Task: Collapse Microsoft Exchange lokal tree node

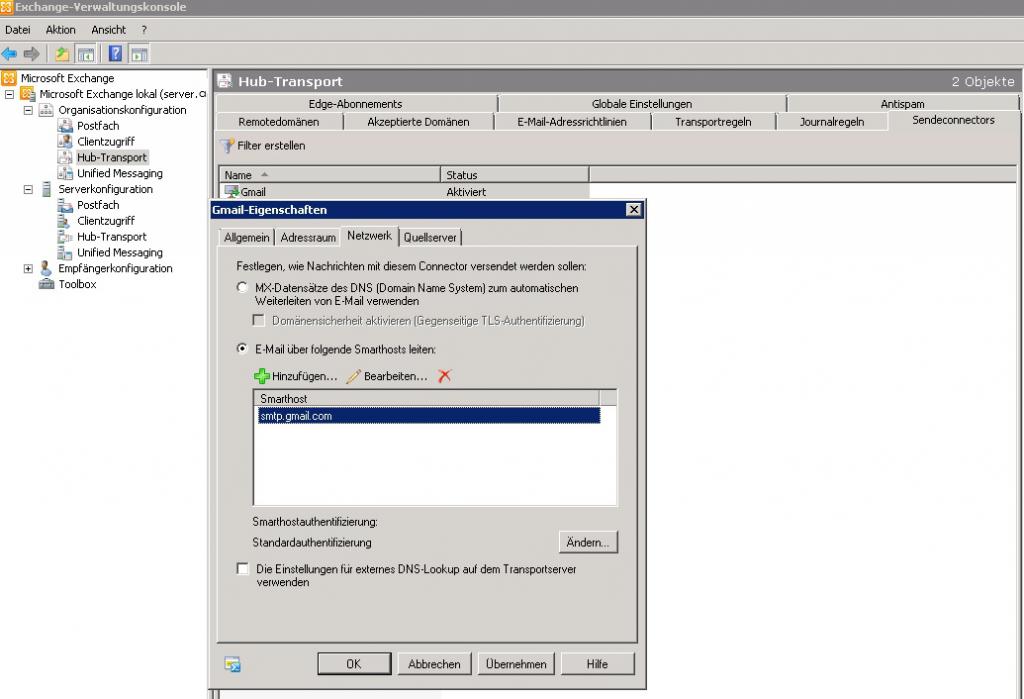Action: pos(10,94)
